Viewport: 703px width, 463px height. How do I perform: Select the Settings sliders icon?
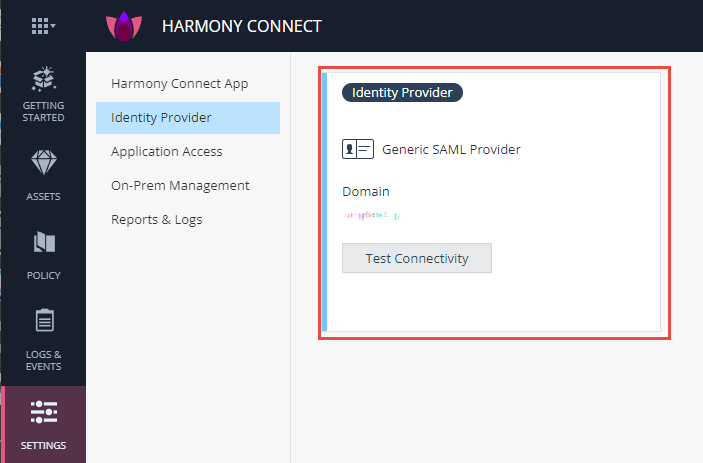click(43, 411)
